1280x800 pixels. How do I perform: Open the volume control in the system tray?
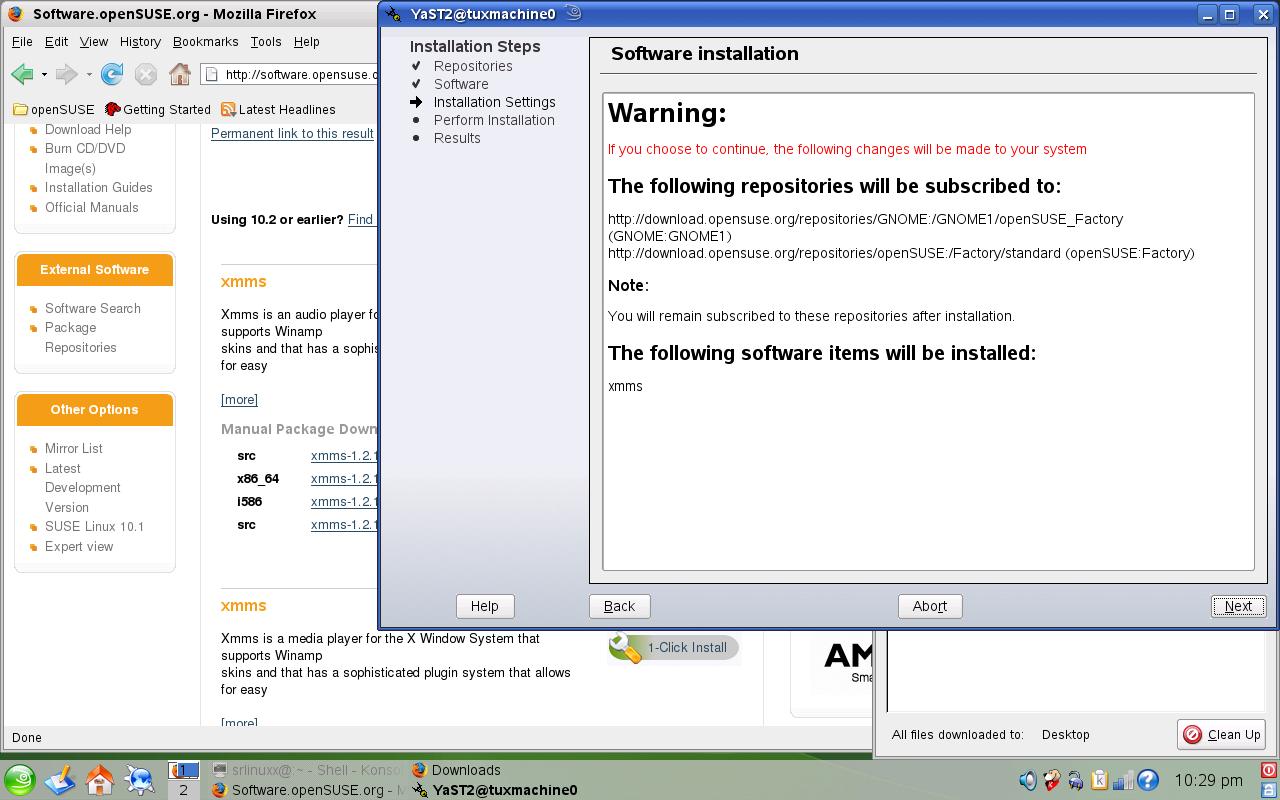[x=1028, y=780]
